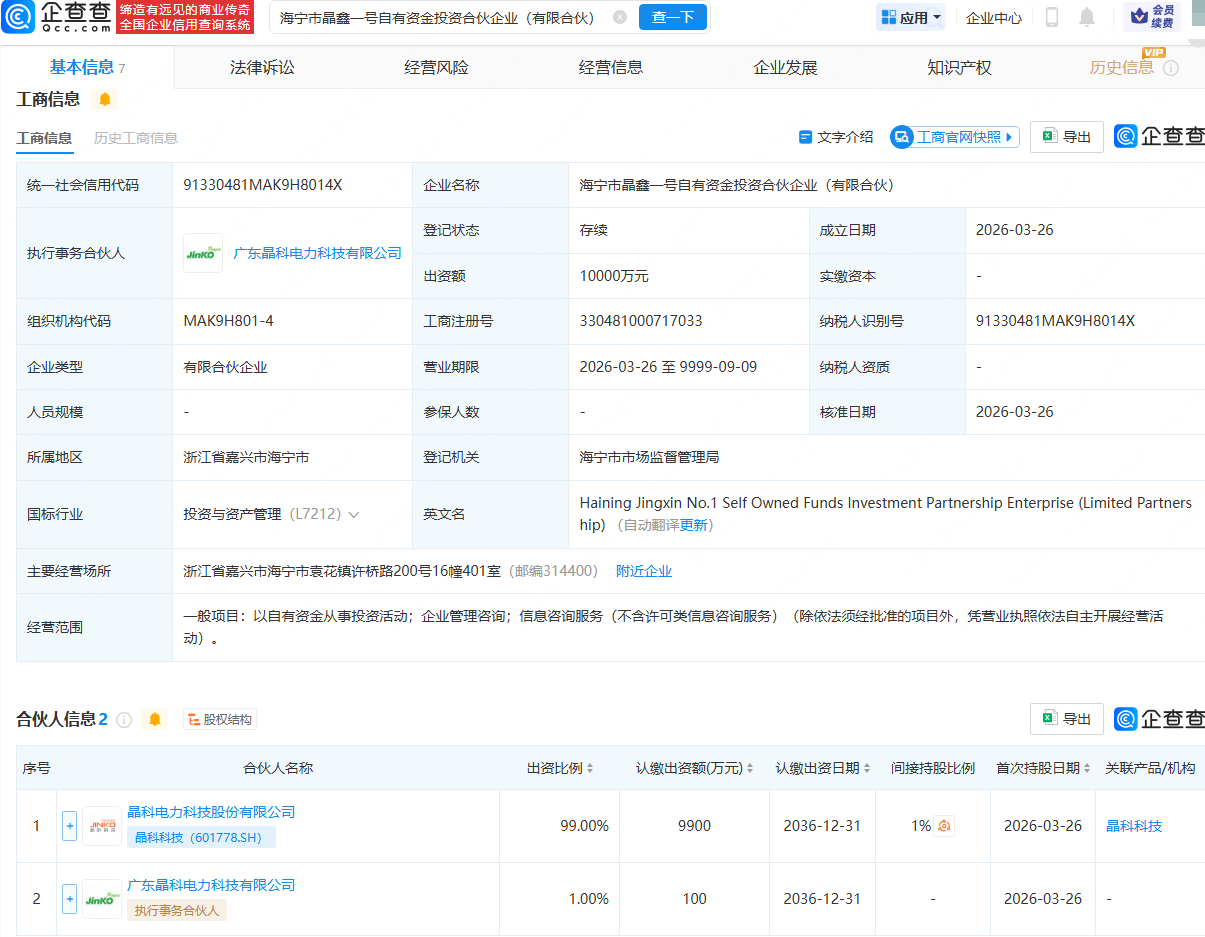Click the info icon beside 合伙人信息 2
The height and width of the screenshot is (937, 1205).
click(122, 719)
